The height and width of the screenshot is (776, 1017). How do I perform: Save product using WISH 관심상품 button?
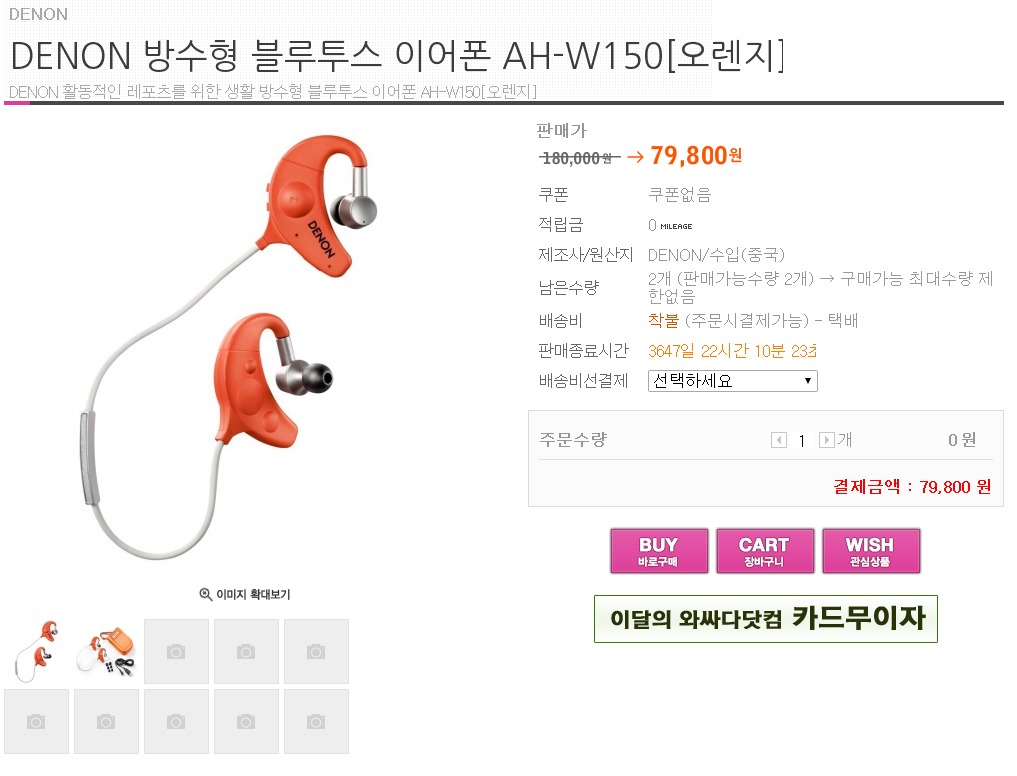point(871,551)
